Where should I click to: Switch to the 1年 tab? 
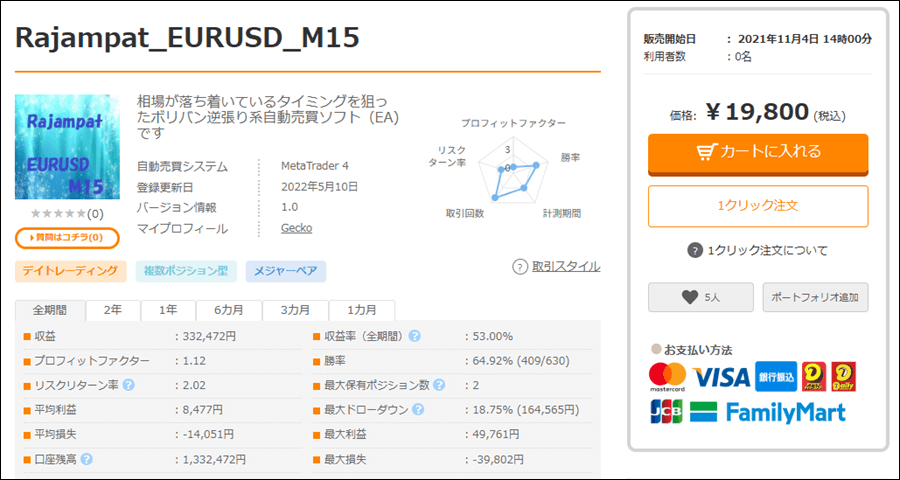[168, 310]
